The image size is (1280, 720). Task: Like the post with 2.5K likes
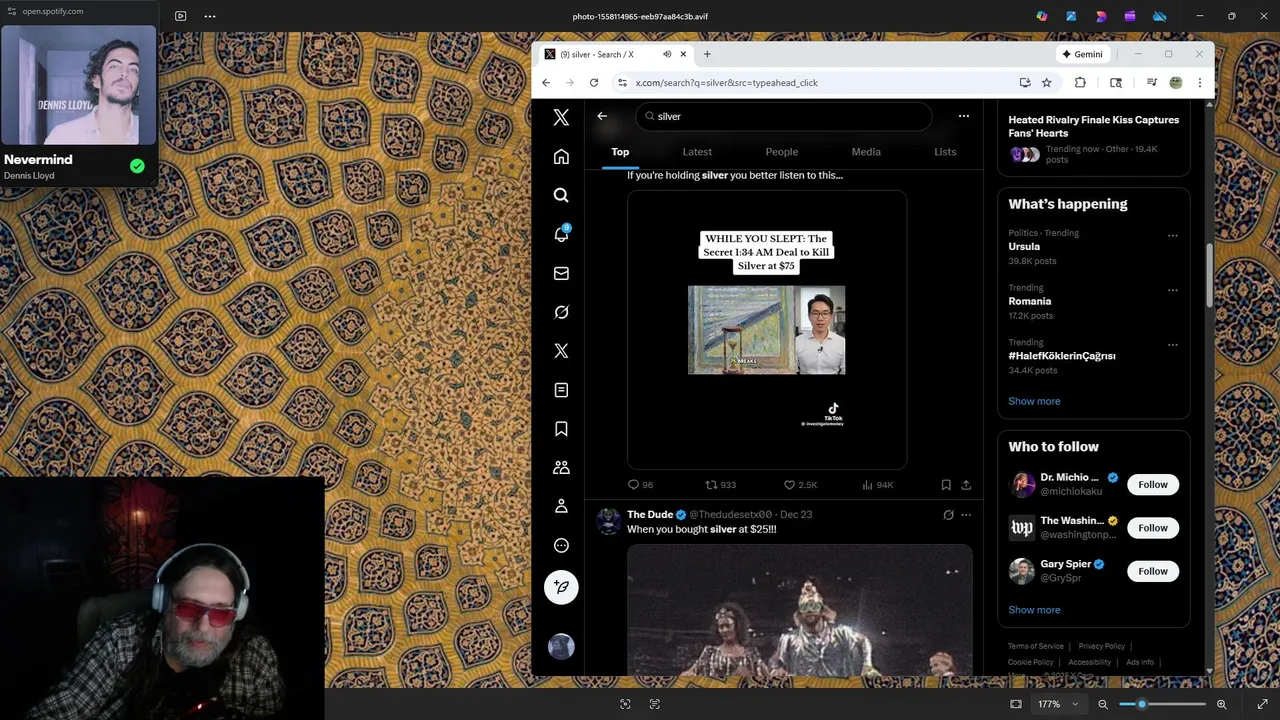coord(800,485)
